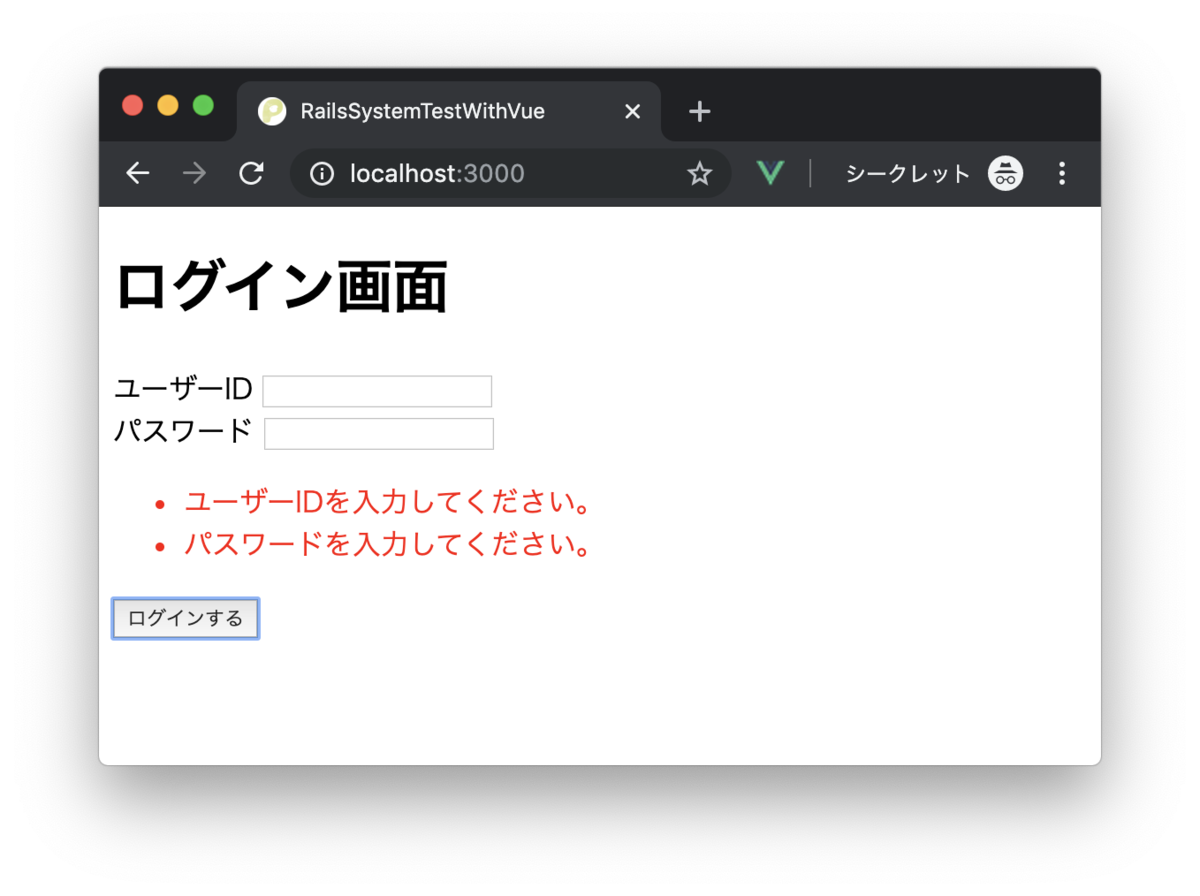Open site information via the info icon
The width and height of the screenshot is (1200, 896).
pos(321,173)
